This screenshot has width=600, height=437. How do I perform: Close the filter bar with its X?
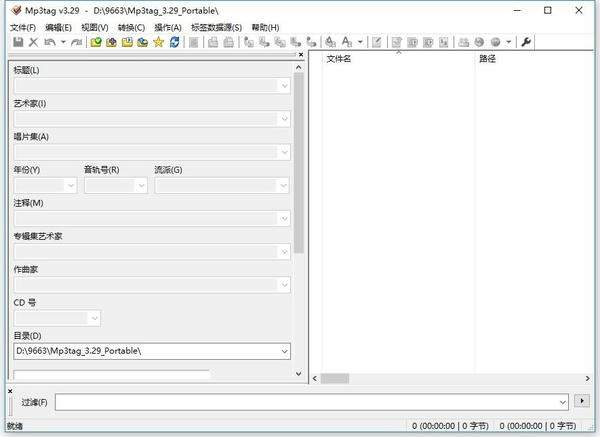tap(10, 391)
